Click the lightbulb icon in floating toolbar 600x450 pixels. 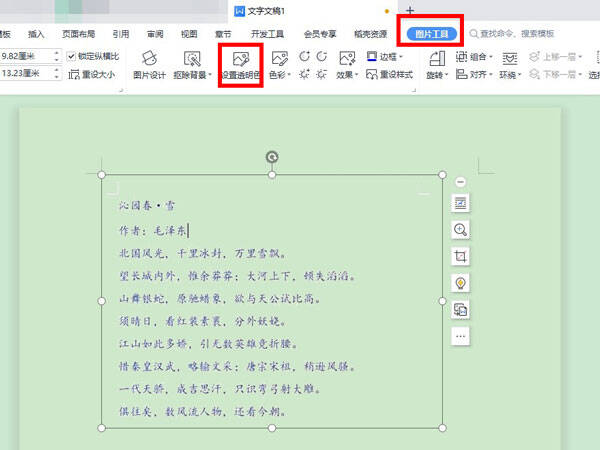[460, 283]
